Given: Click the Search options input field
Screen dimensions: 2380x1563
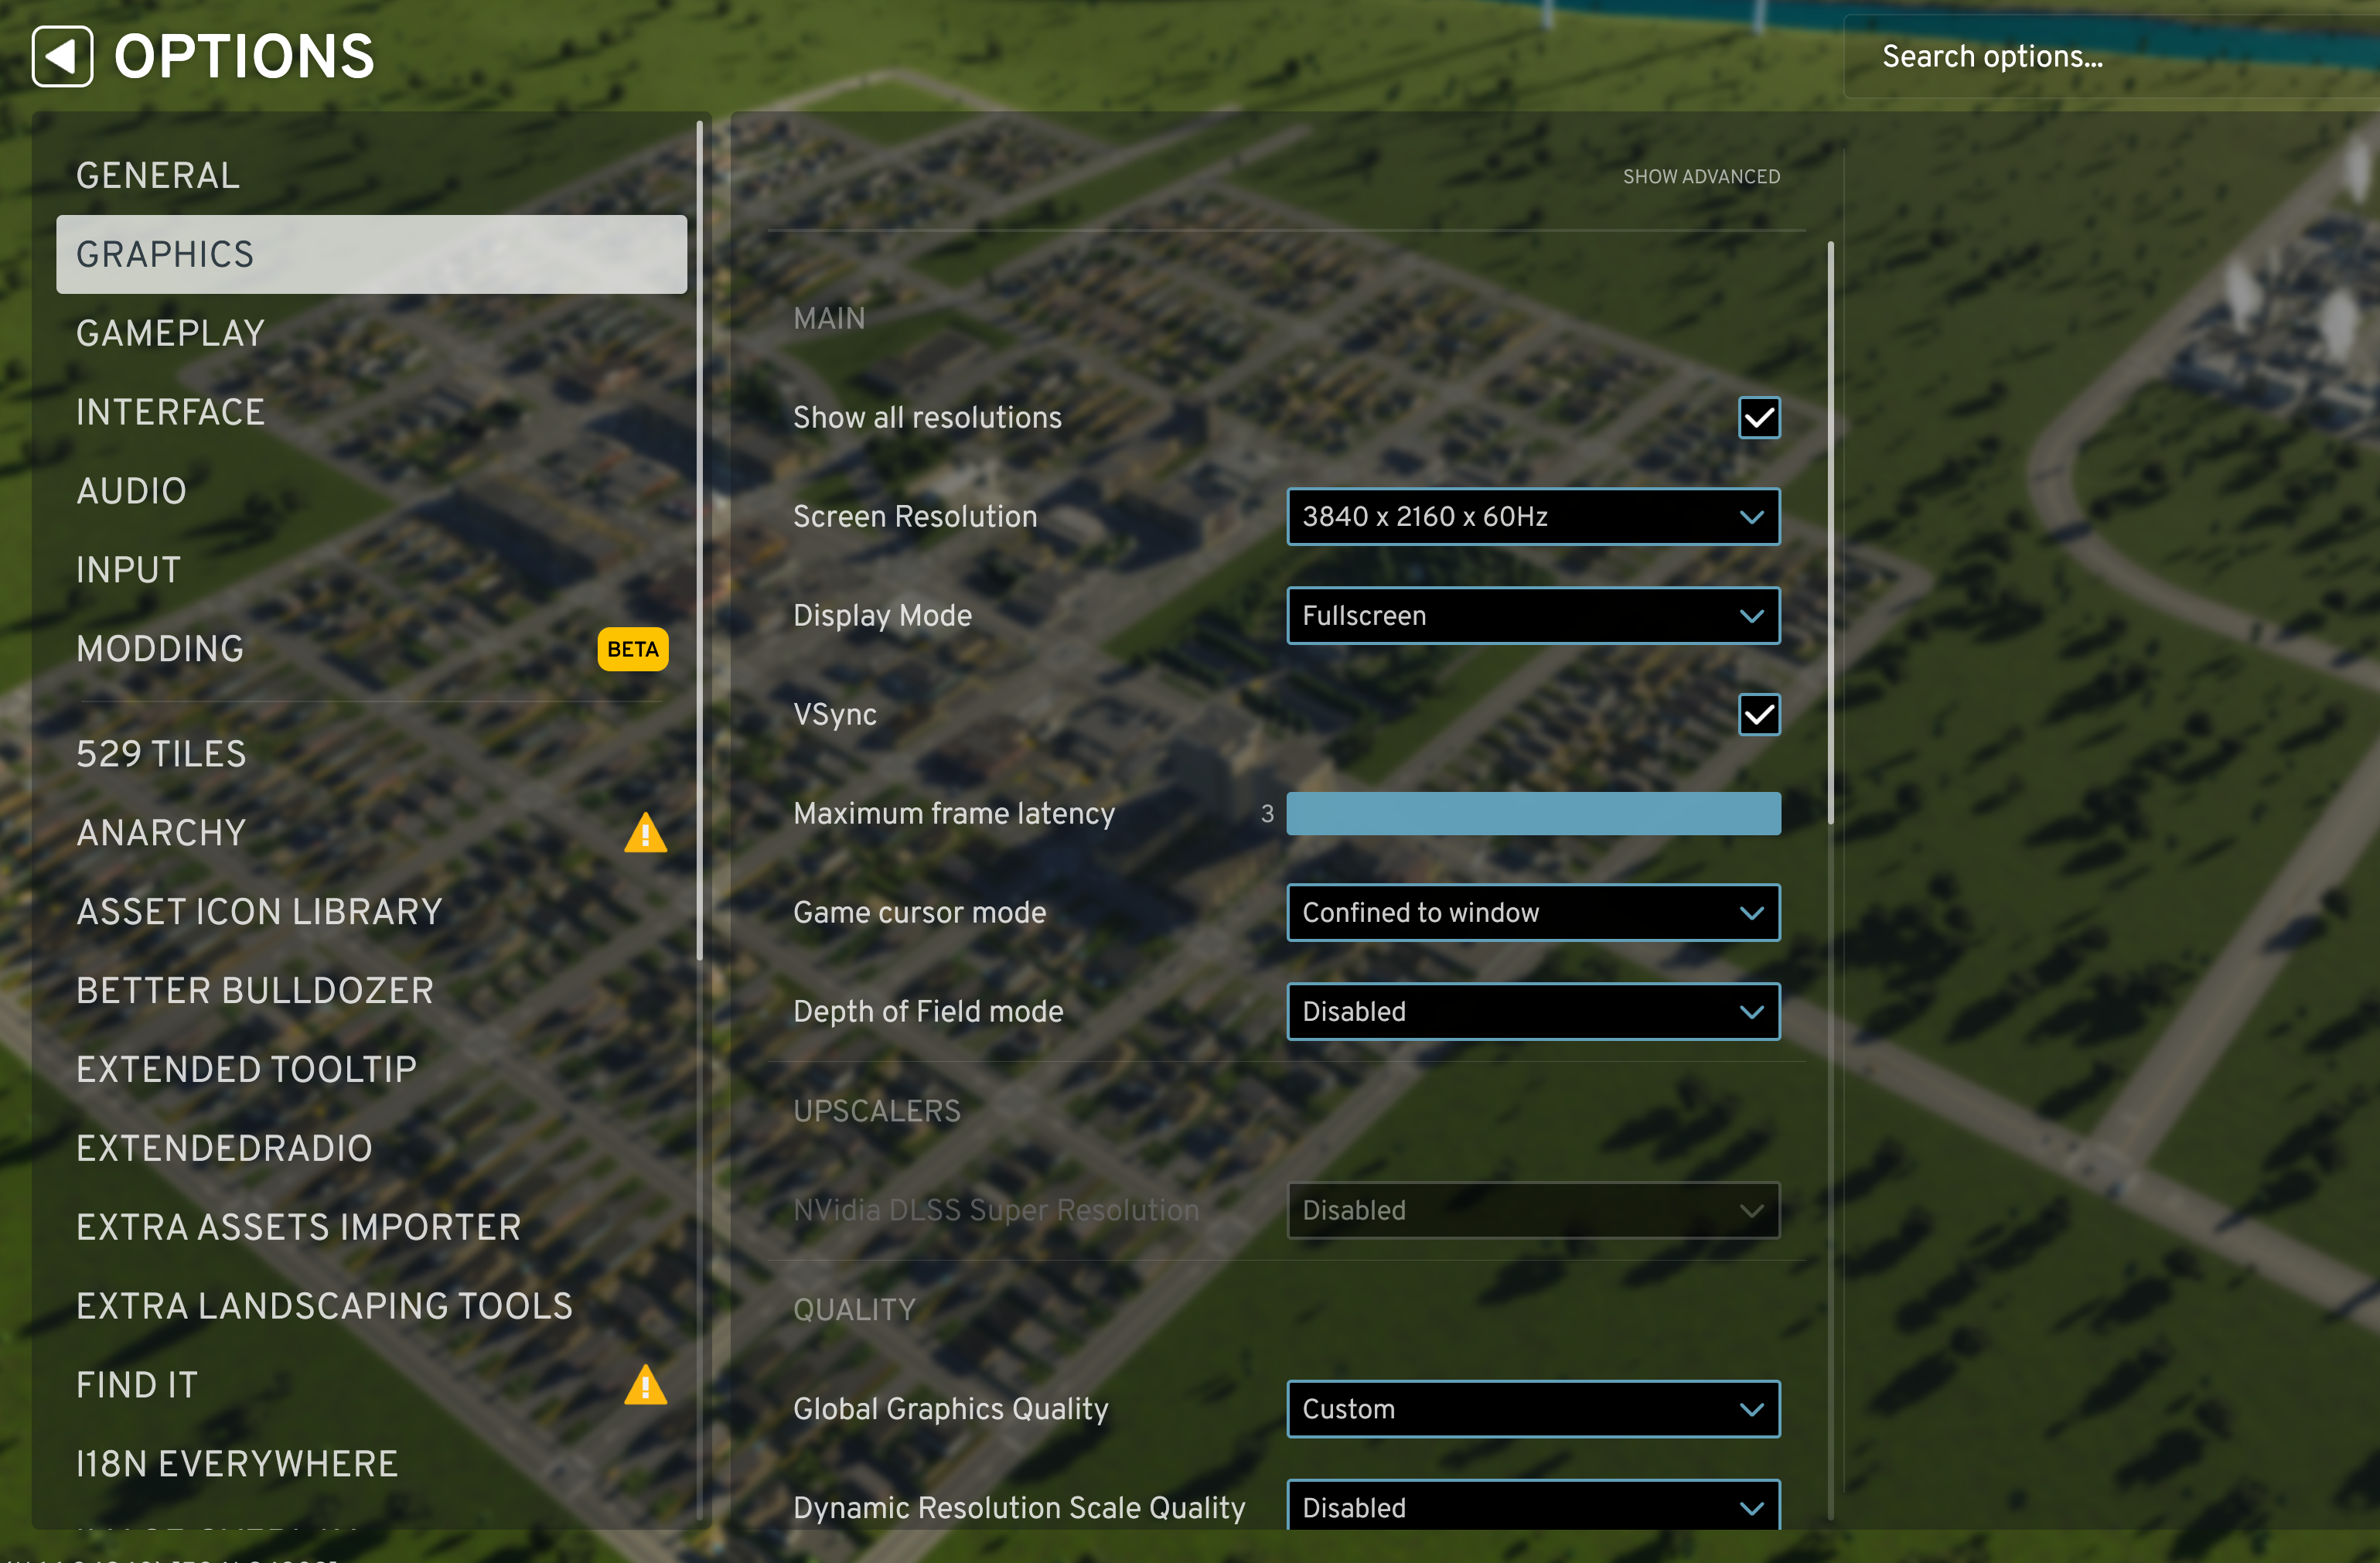Looking at the screenshot, I should tap(2111, 57).
